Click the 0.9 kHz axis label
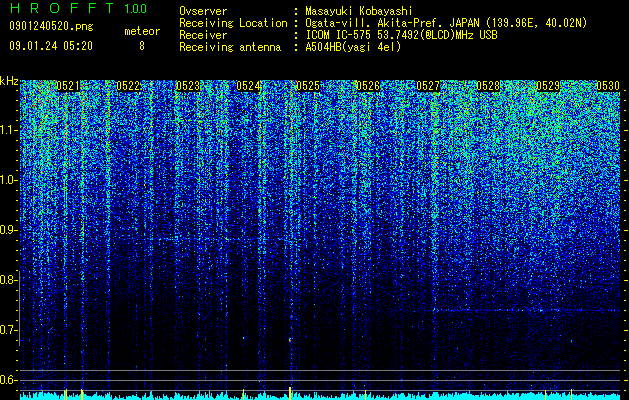The height and width of the screenshot is (400, 629). tap(9, 230)
